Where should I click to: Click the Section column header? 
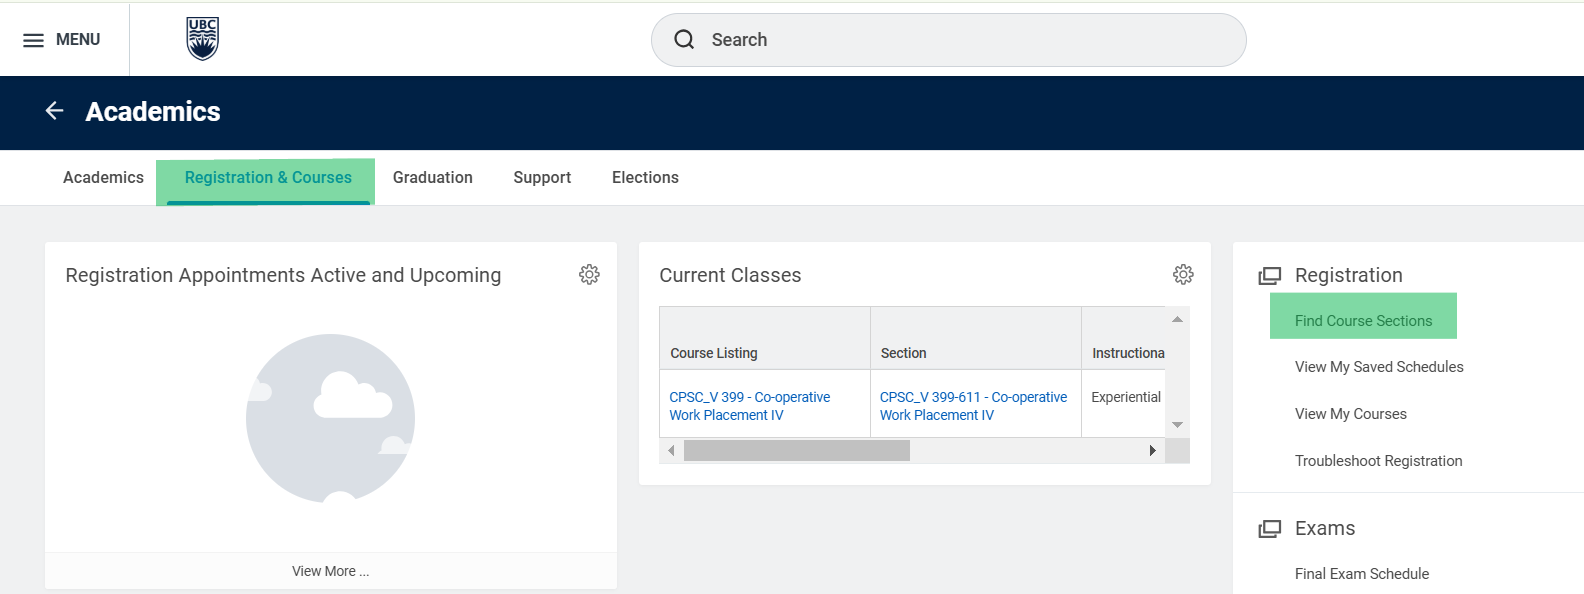(975, 339)
